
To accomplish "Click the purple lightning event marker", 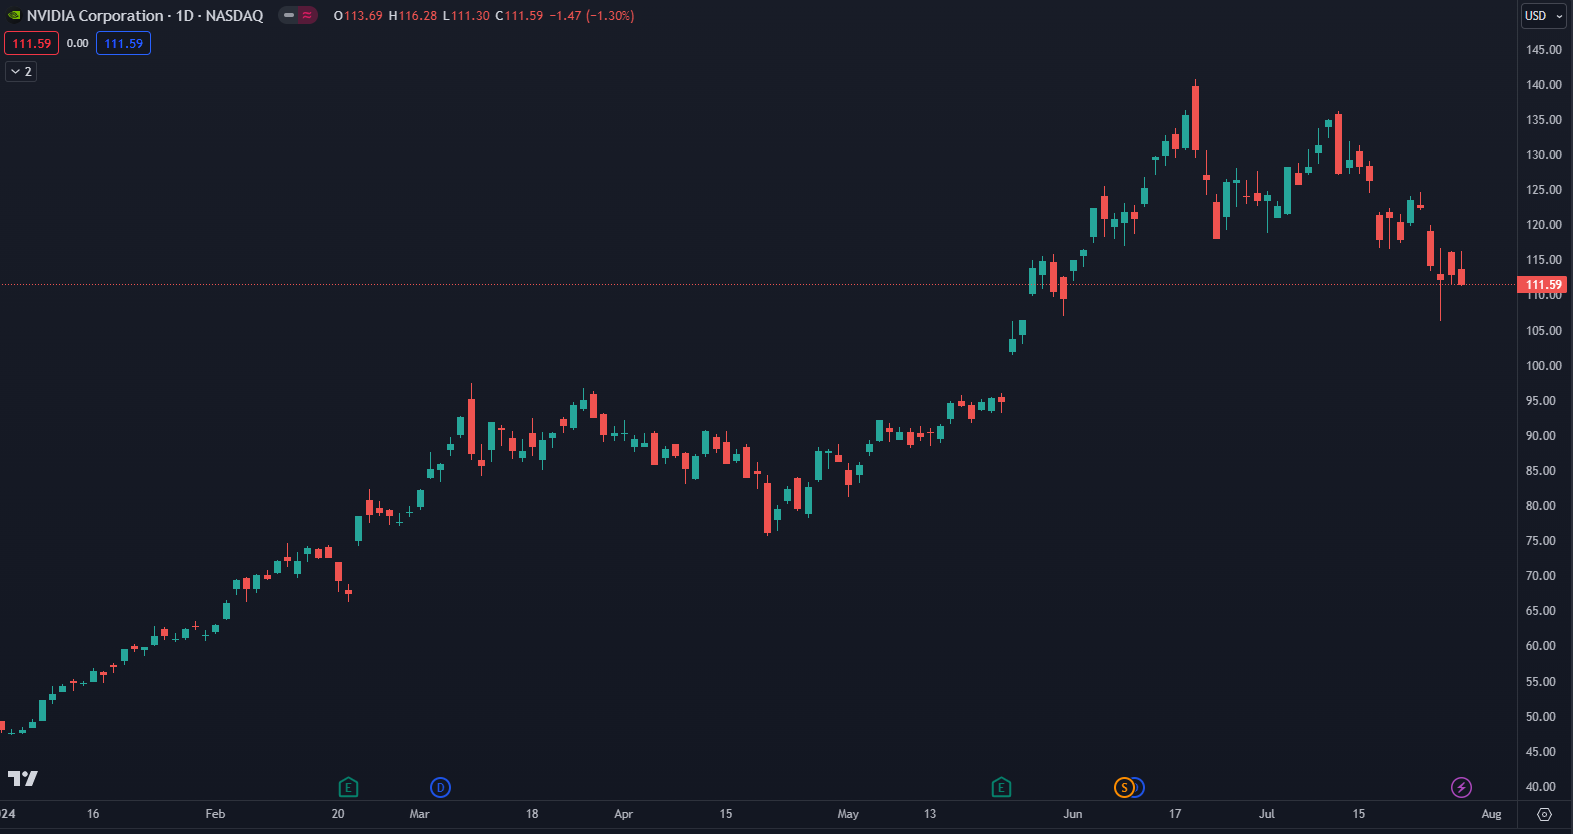I will (x=1461, y=787).
